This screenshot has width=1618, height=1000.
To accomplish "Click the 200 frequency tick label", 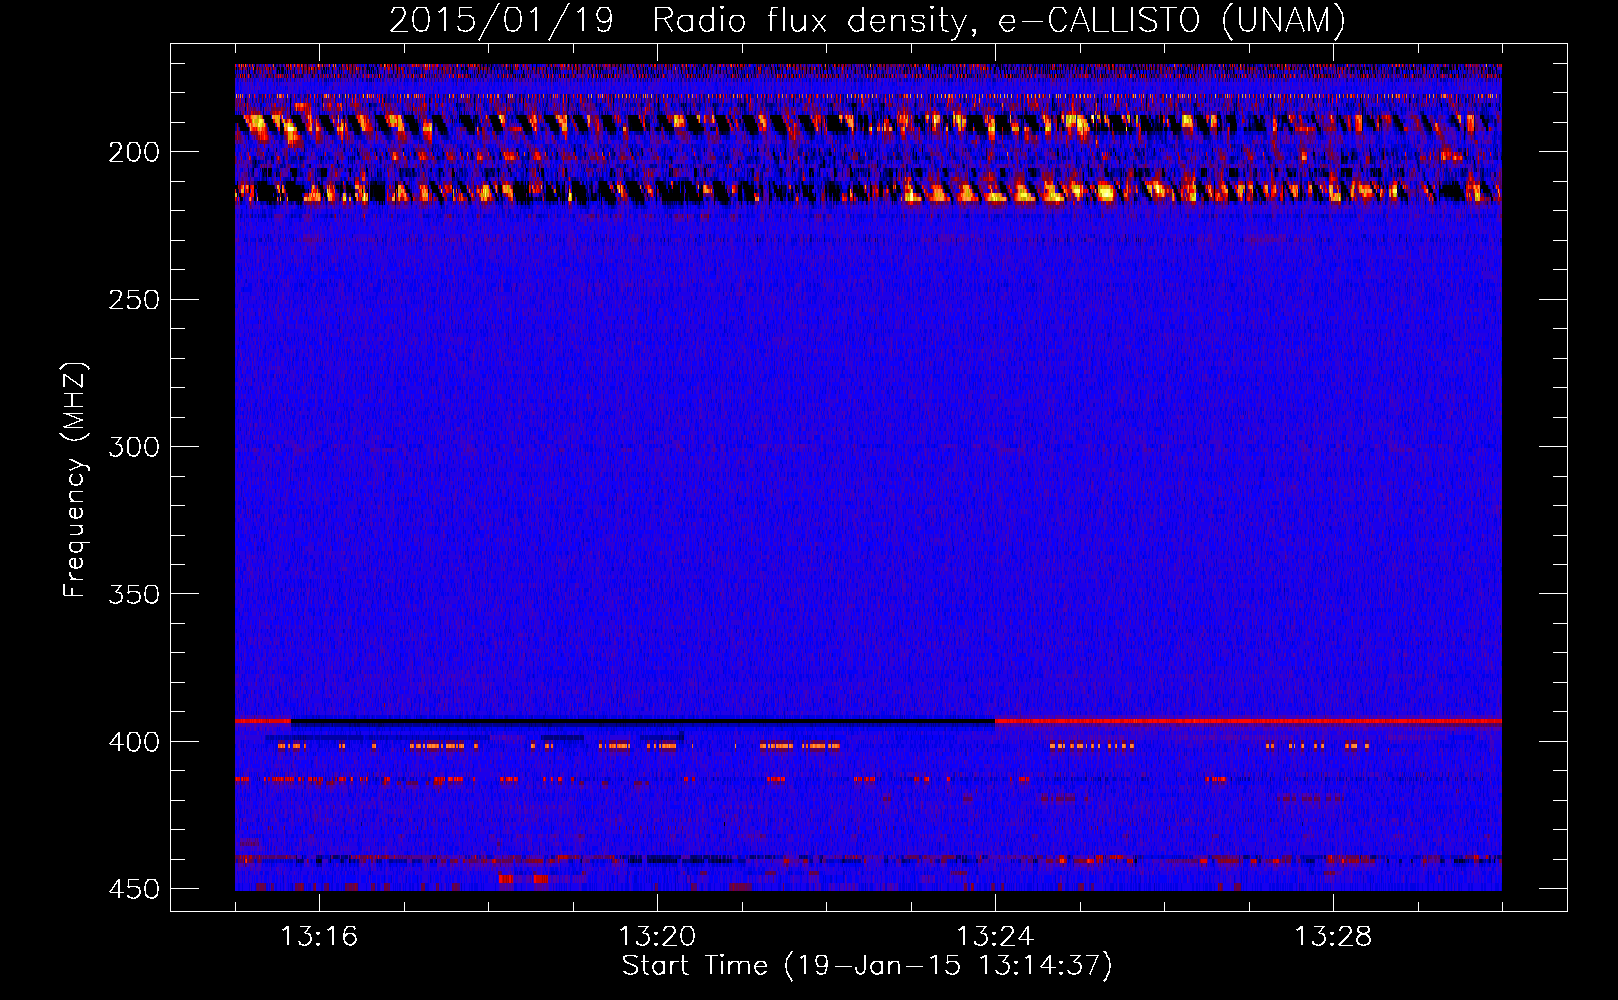I will pos(134,152).
